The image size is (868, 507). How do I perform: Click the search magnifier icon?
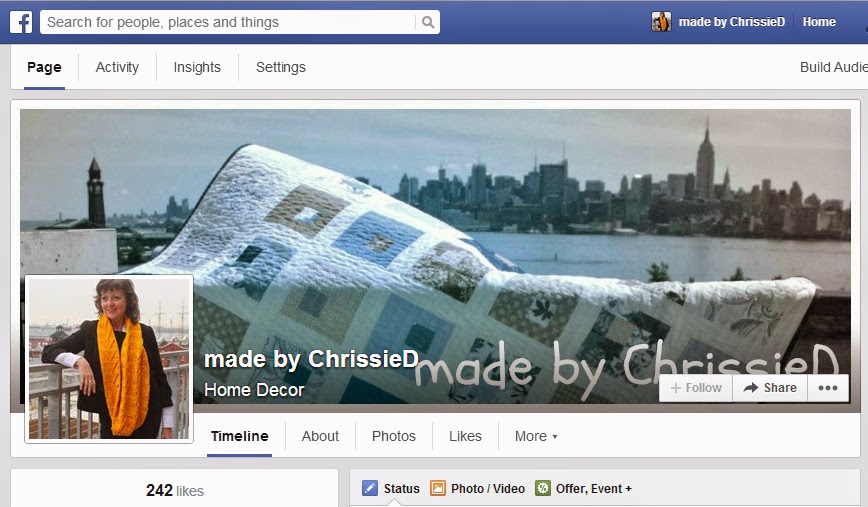point(428,22)
